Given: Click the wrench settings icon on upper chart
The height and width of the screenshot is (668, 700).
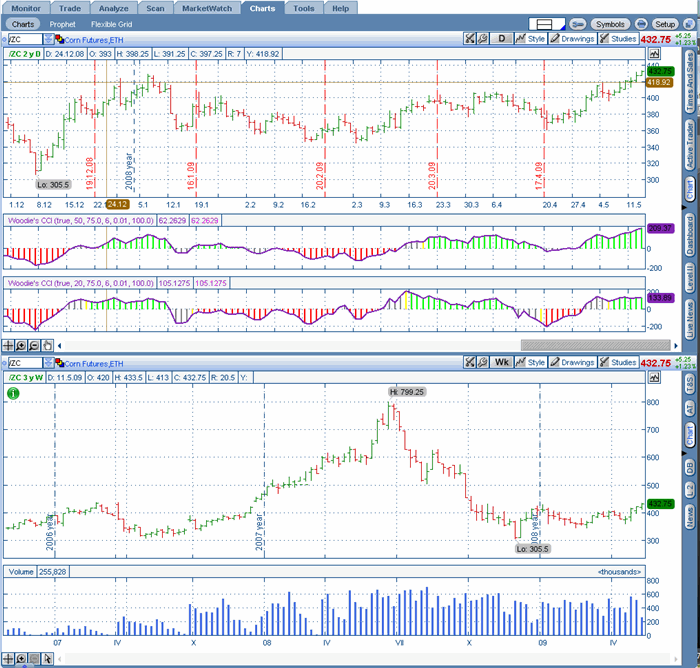Looking at the screenshot, I should (x=471, y=39).
